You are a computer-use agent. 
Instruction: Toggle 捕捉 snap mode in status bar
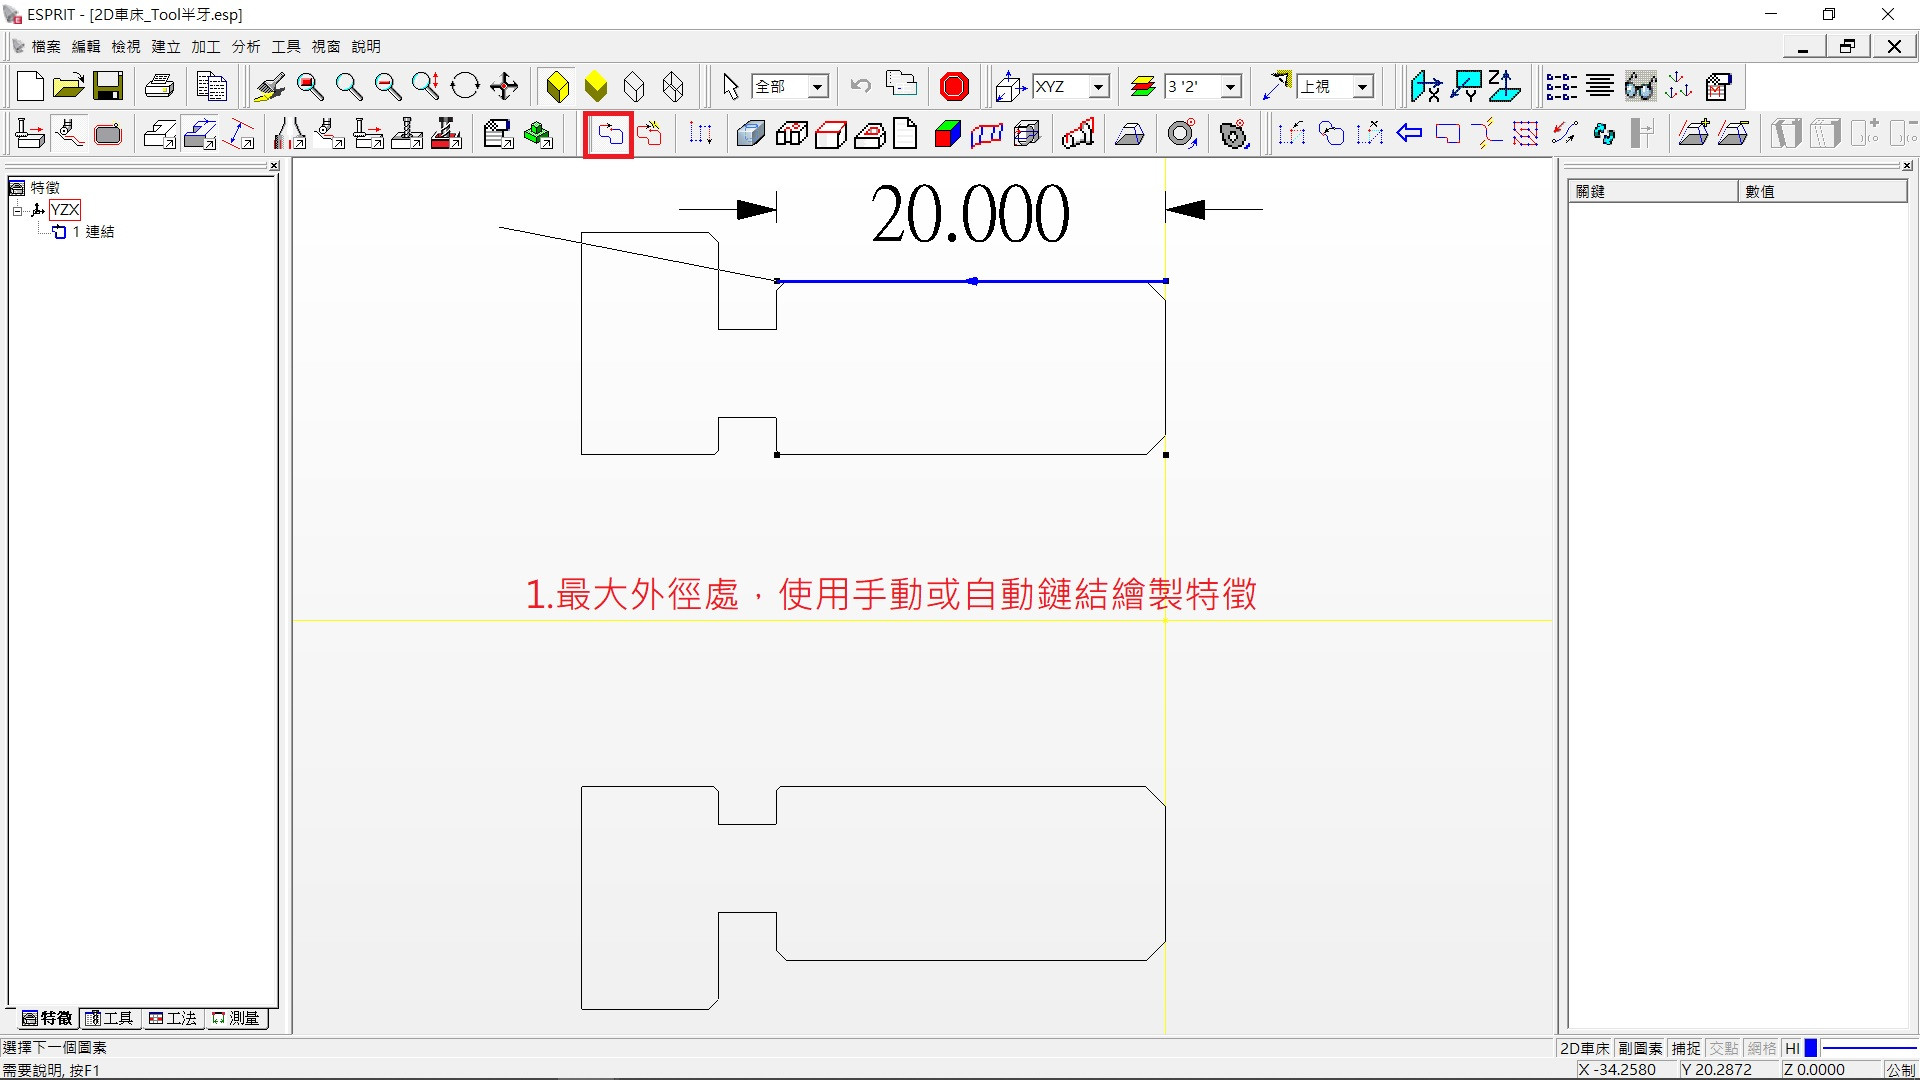coord(1686,1048)
